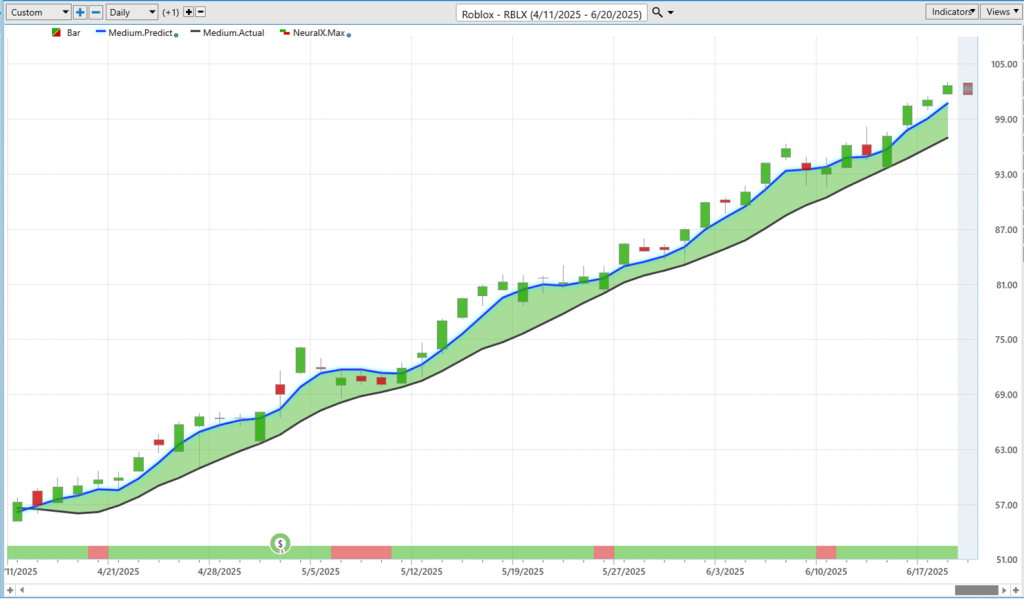Click the scrollbar left arrow
This screenshot has height=599, width=1024.
point(23,590)
